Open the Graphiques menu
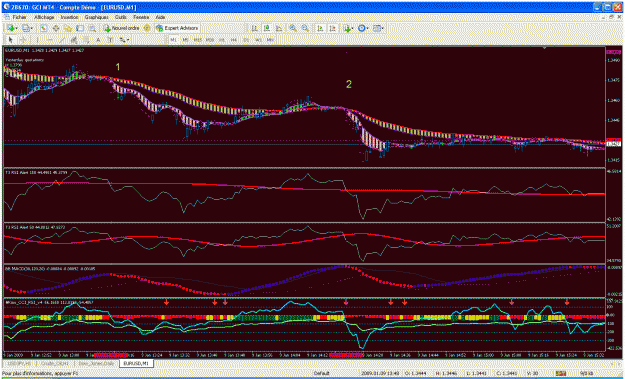Image resolution: width=625 pixels, height=379 pixels. click(96, 18)
